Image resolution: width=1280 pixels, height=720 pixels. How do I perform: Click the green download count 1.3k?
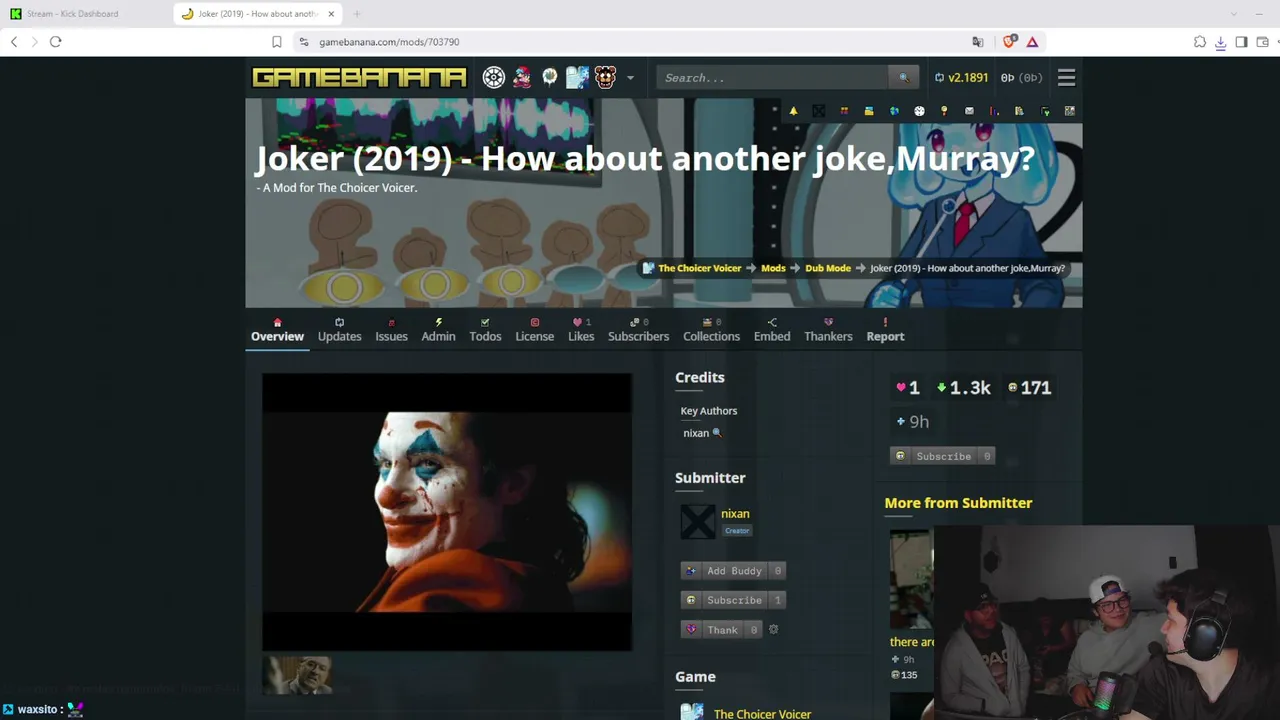click(x=963, y=388)
